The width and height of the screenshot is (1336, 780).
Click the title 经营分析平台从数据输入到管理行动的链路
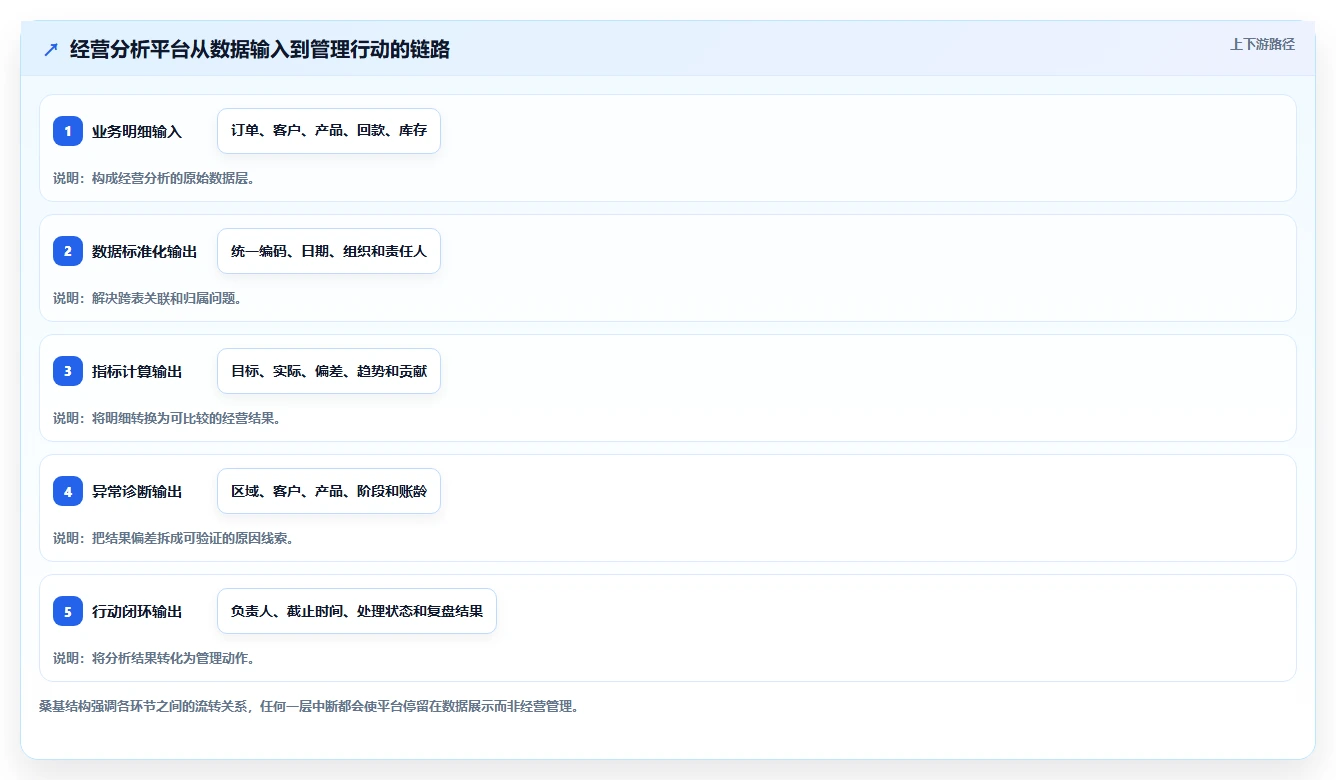pos(260,49)
